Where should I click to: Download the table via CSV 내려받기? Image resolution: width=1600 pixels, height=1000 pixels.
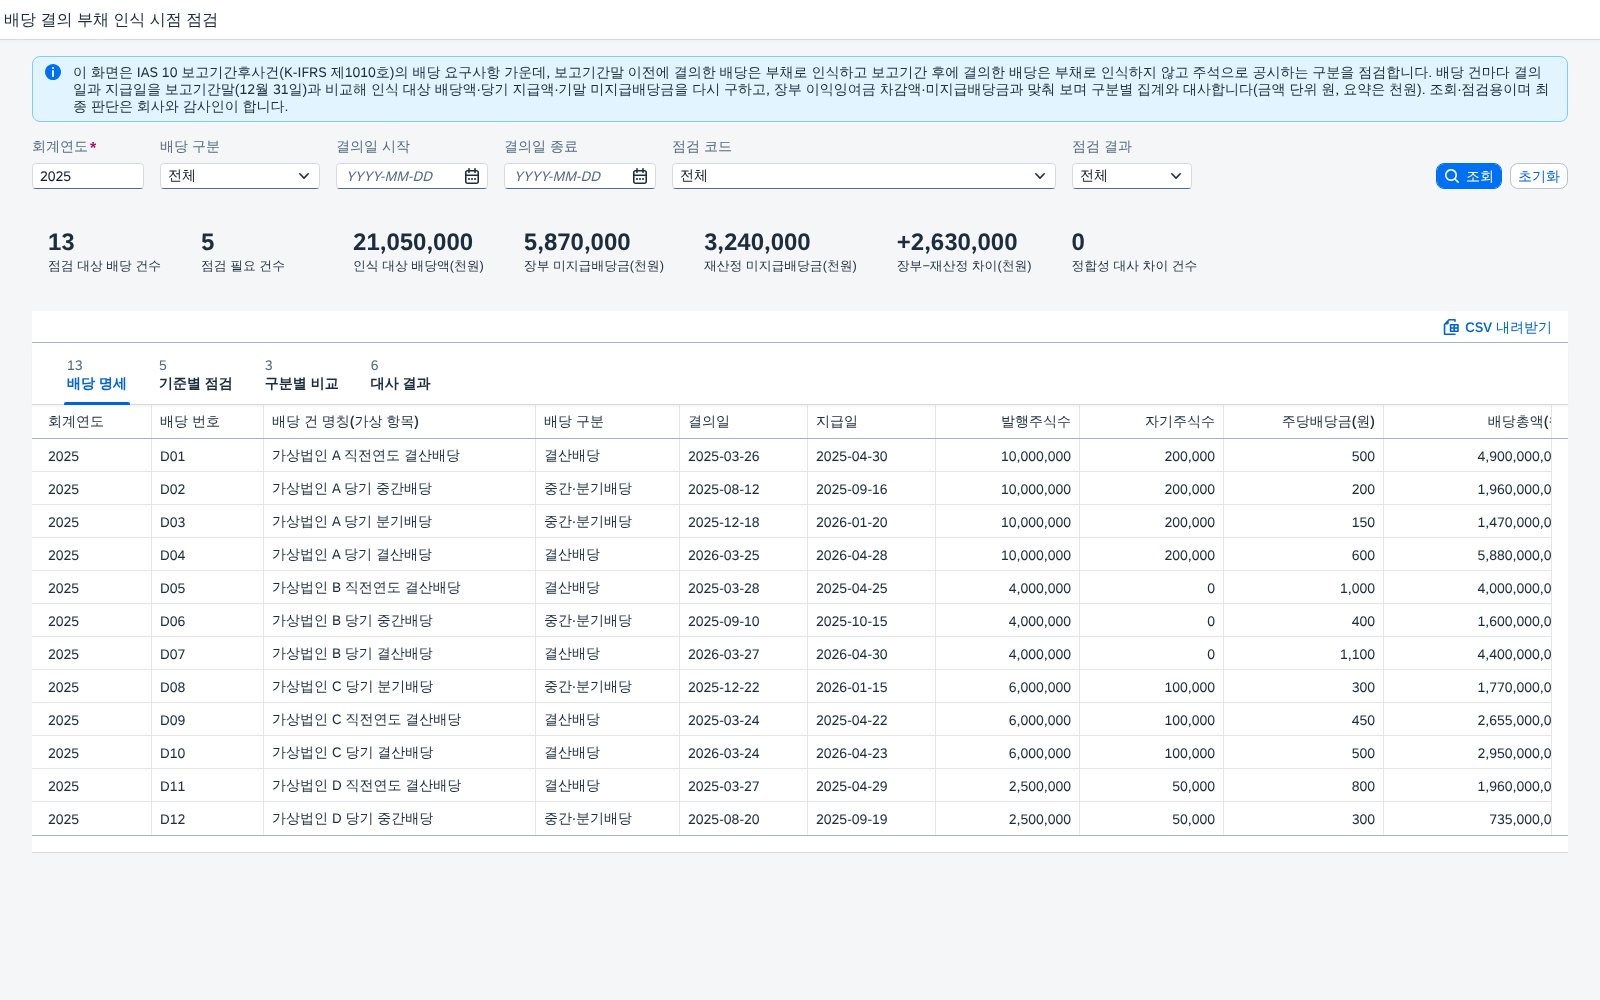point(1497,327)
